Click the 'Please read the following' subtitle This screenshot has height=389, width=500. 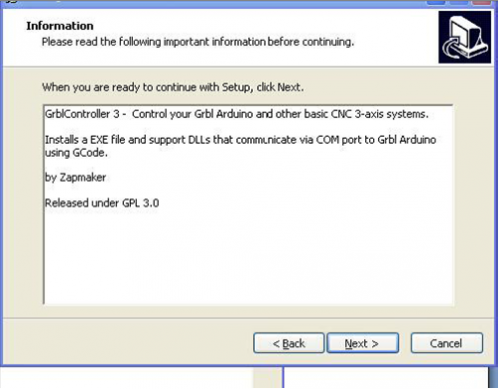point(198,42)
